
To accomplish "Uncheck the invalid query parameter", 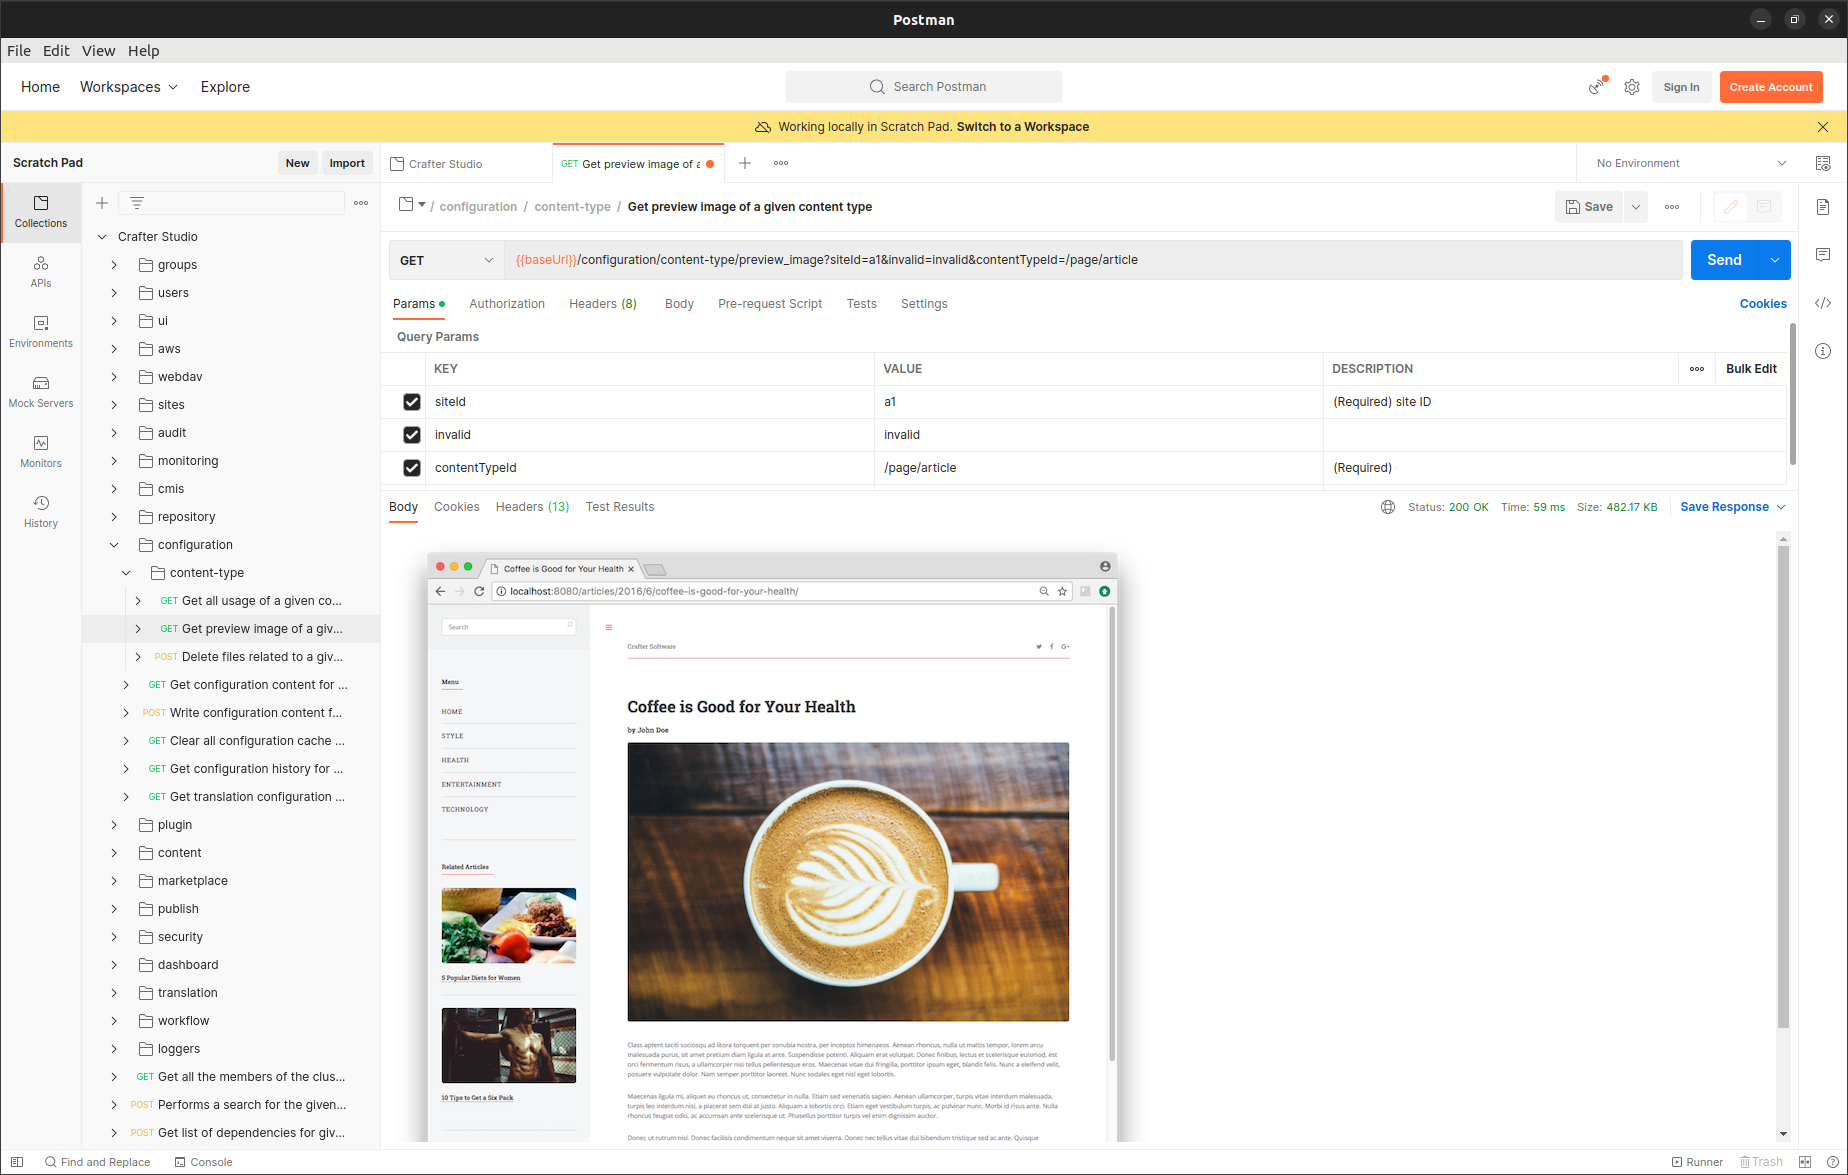I will tap(411, 434).
